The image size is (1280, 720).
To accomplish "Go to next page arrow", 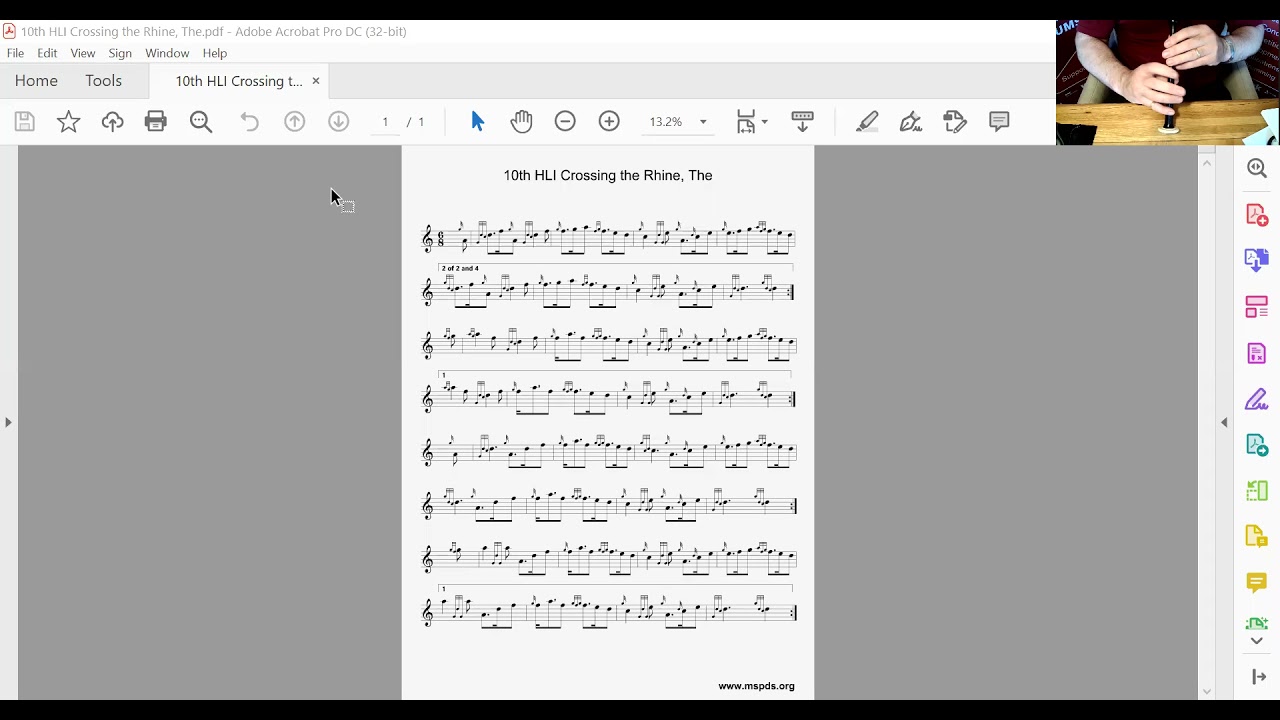I will [338, 121].
